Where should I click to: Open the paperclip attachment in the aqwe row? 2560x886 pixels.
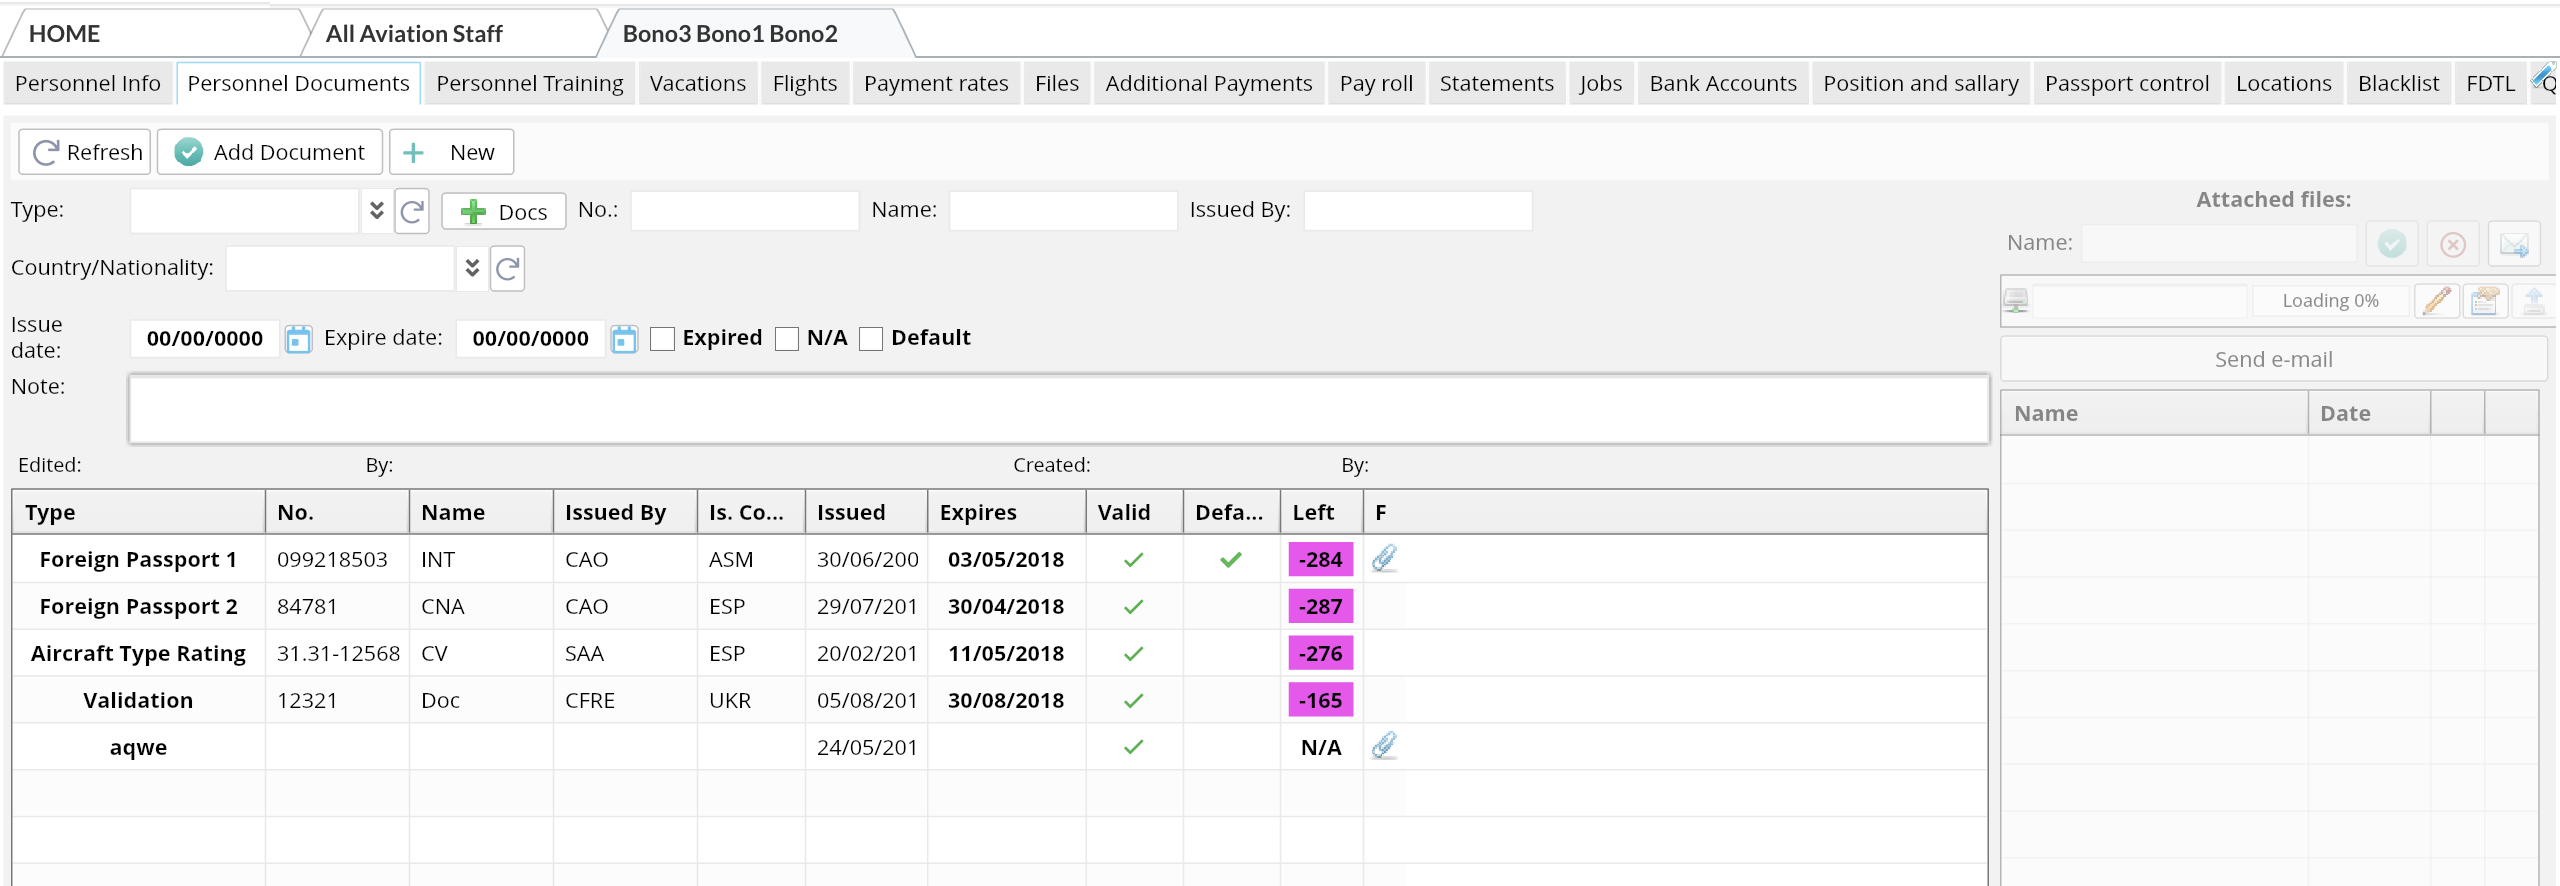tap(1384, 746)
